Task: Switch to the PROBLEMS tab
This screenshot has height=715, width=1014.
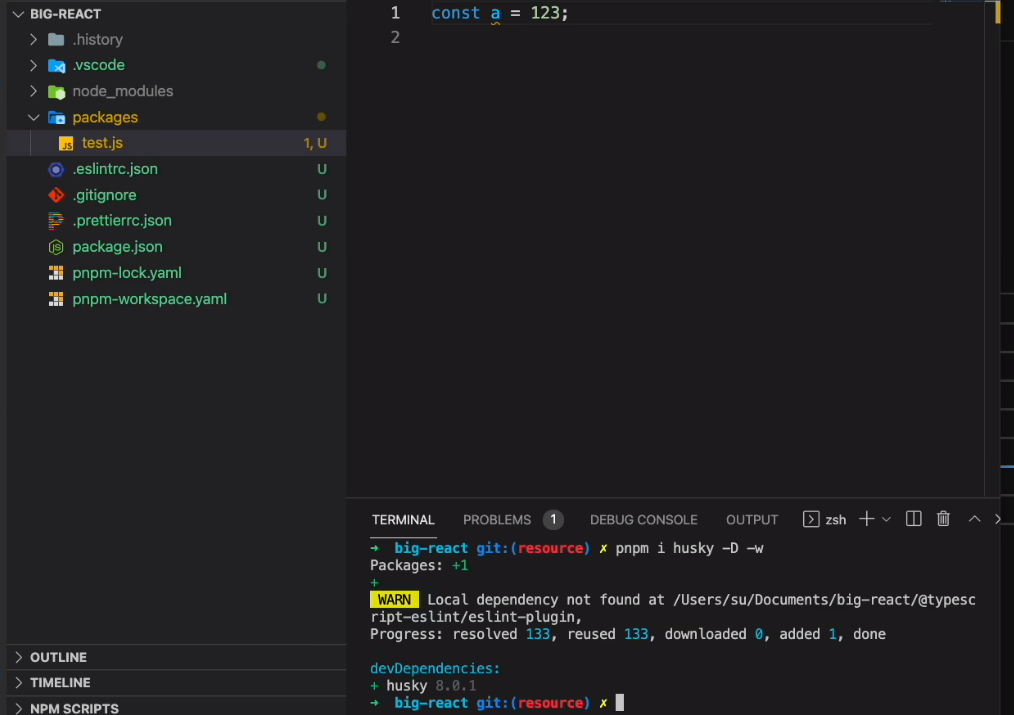Action: pos(497,520)
